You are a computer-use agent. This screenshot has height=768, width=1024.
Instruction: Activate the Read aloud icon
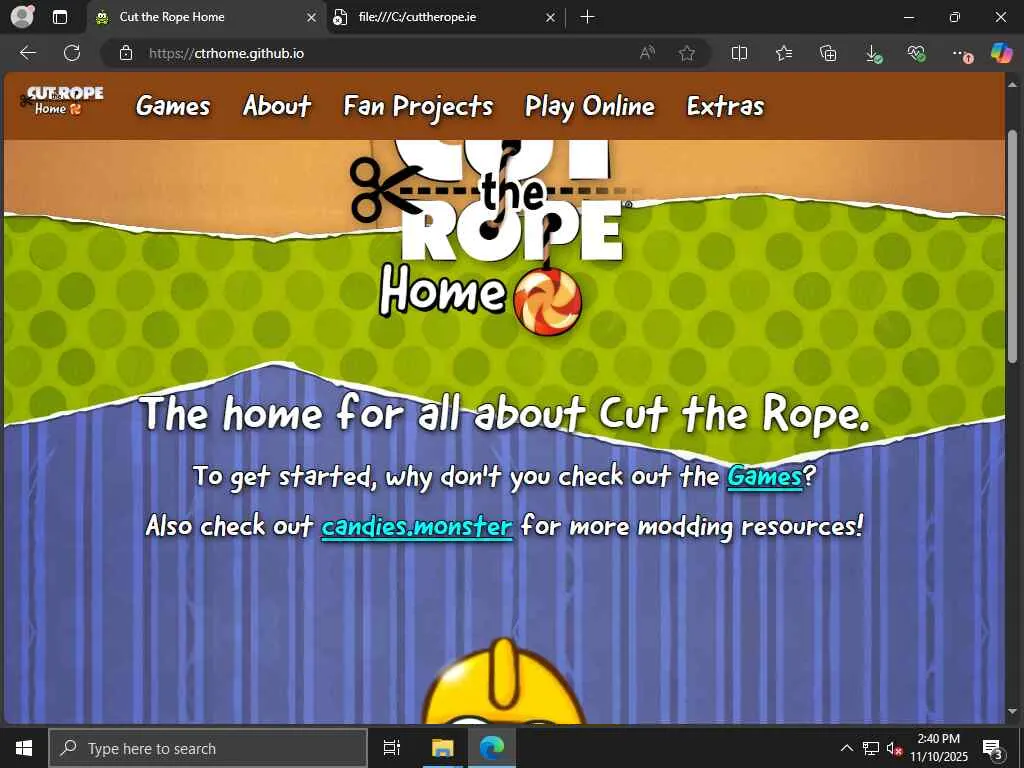click(x=647, y=53)
